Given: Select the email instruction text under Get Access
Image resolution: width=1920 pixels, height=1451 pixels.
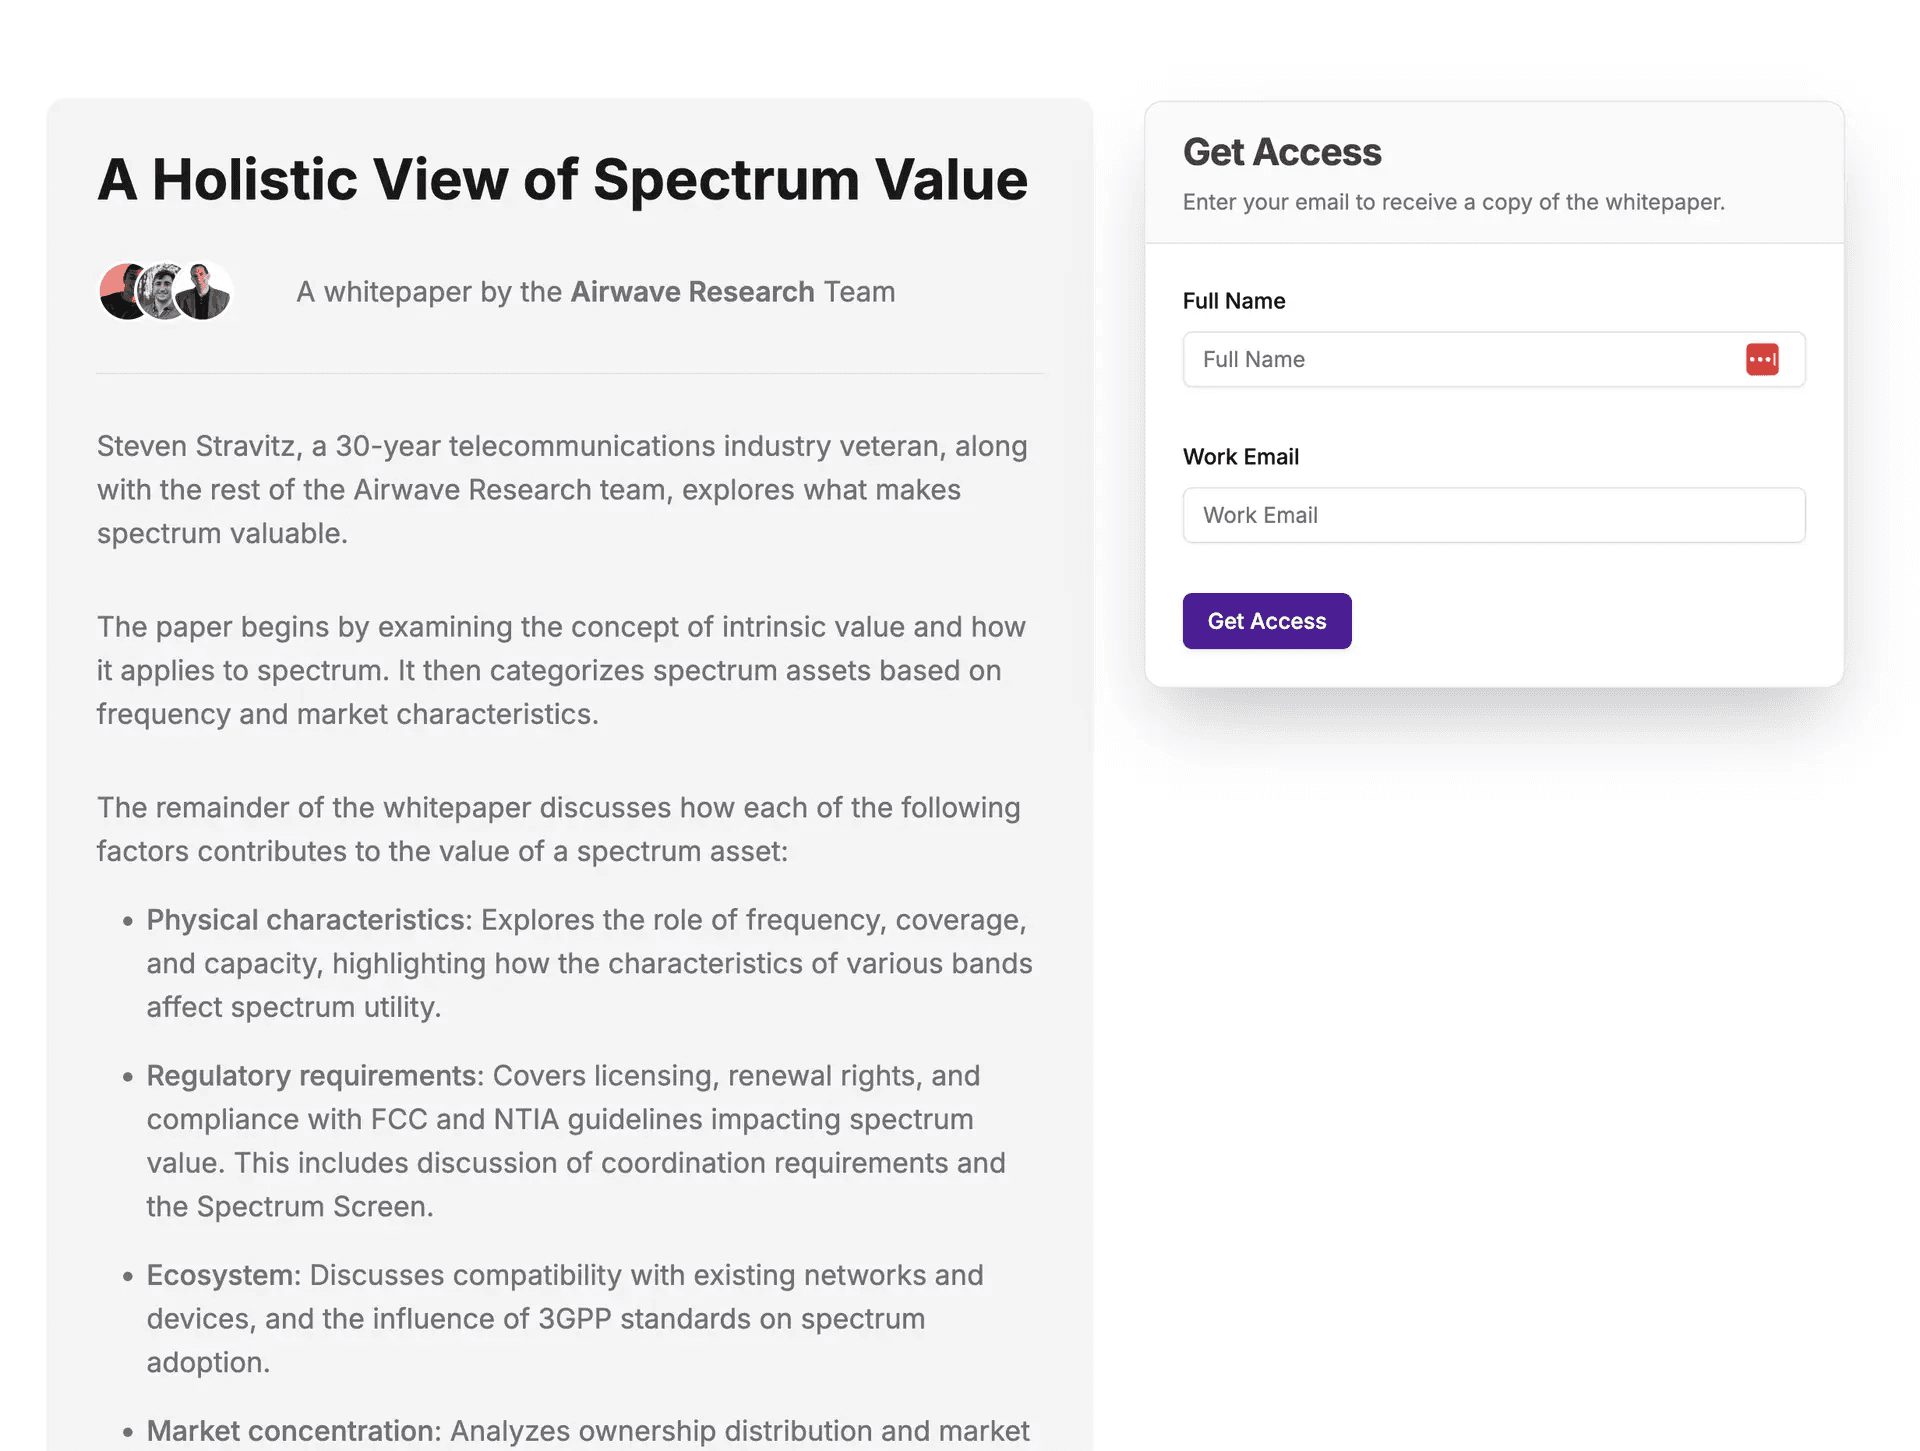Looking at the screenshot, I should [1452, 201].
